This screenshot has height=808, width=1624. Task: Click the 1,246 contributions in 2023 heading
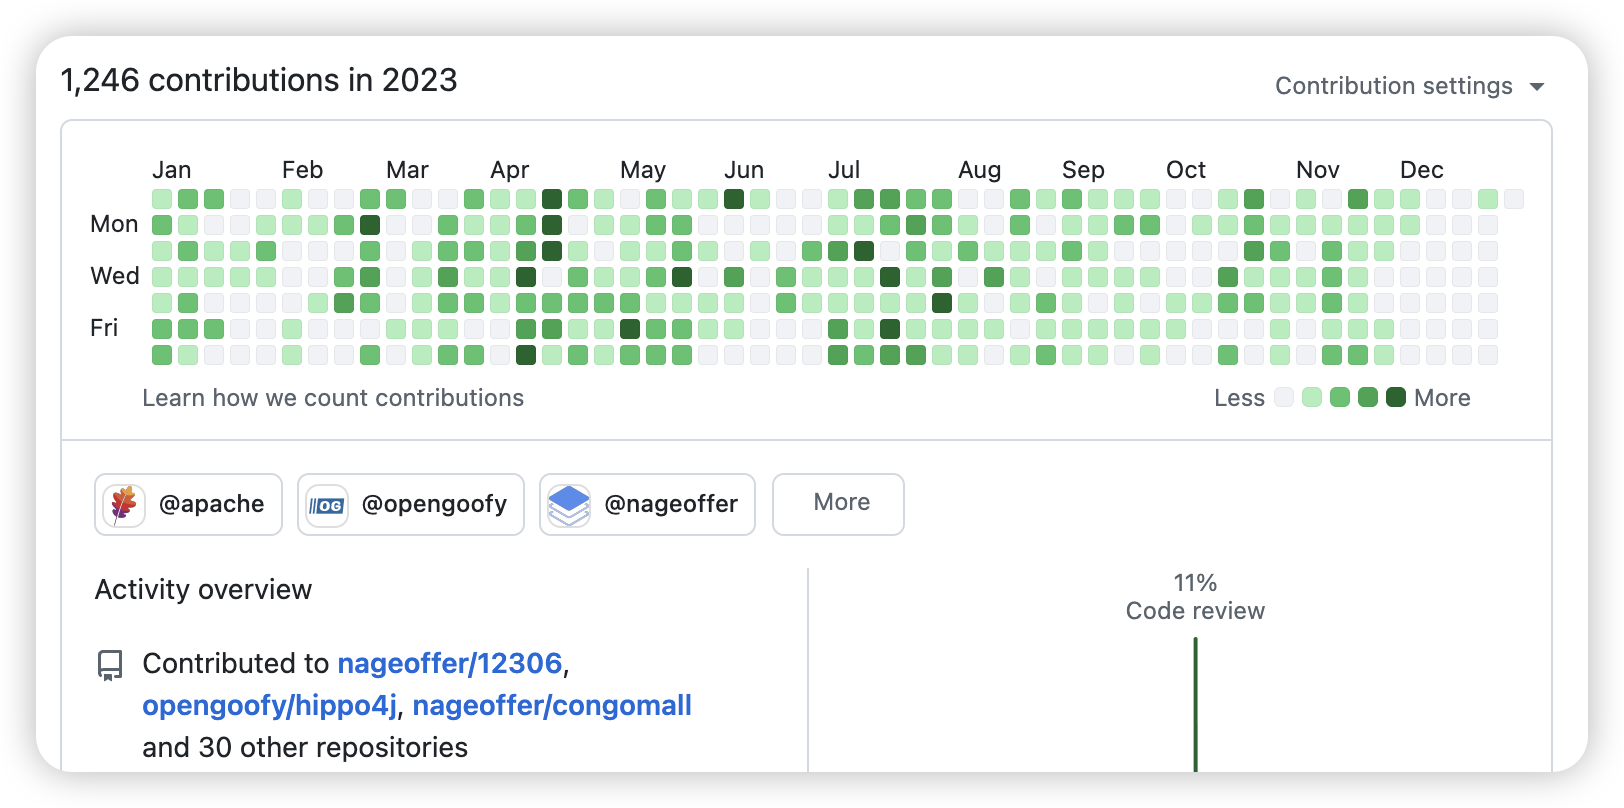[259, 80]
